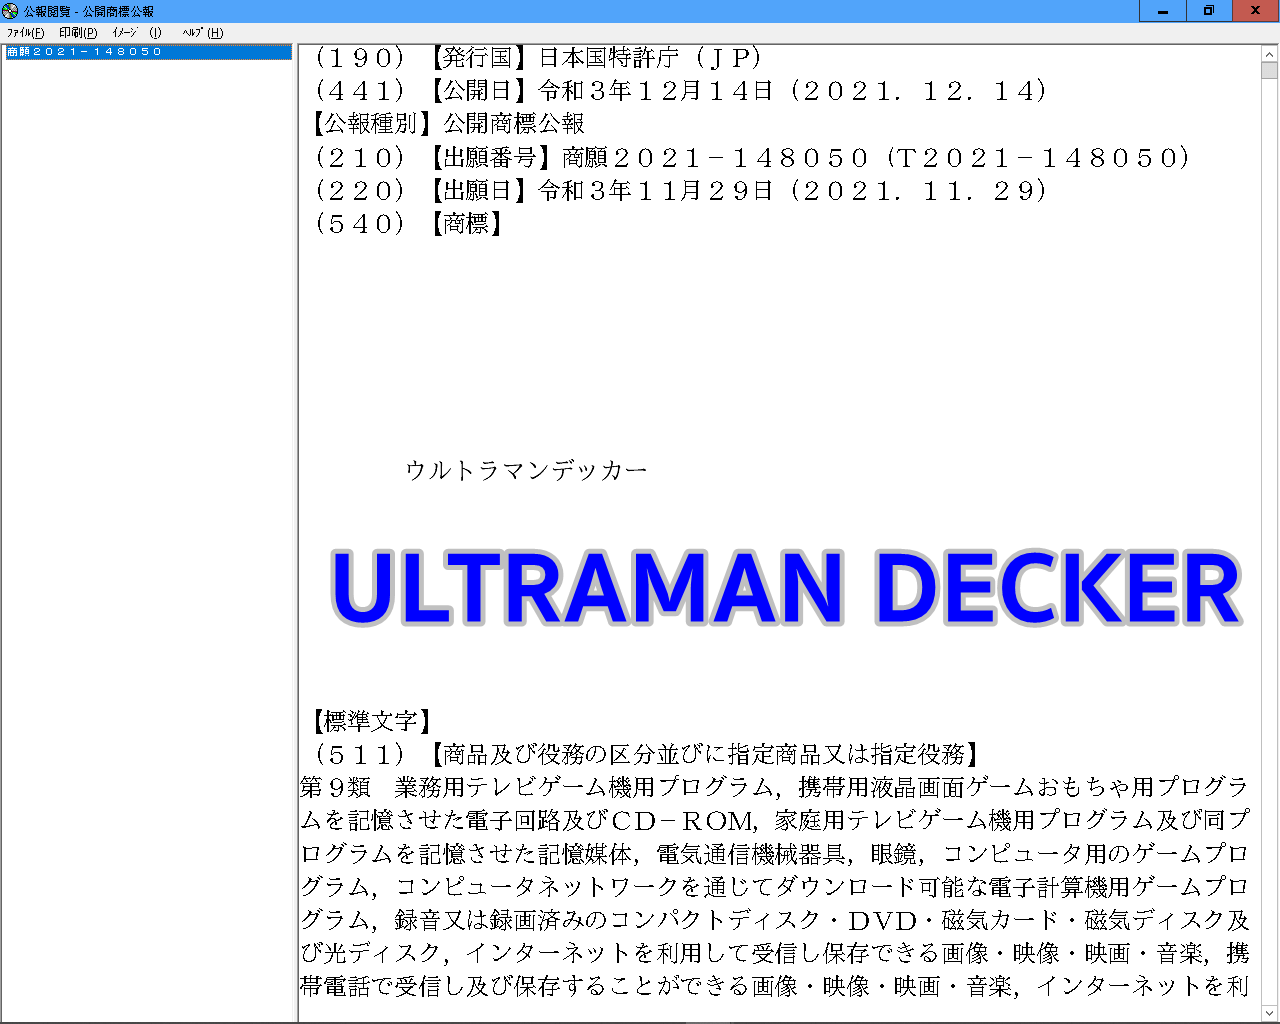Open the 印刷(P) menu
Viewport: 1280px width, 1024px height.
point(78,33)
